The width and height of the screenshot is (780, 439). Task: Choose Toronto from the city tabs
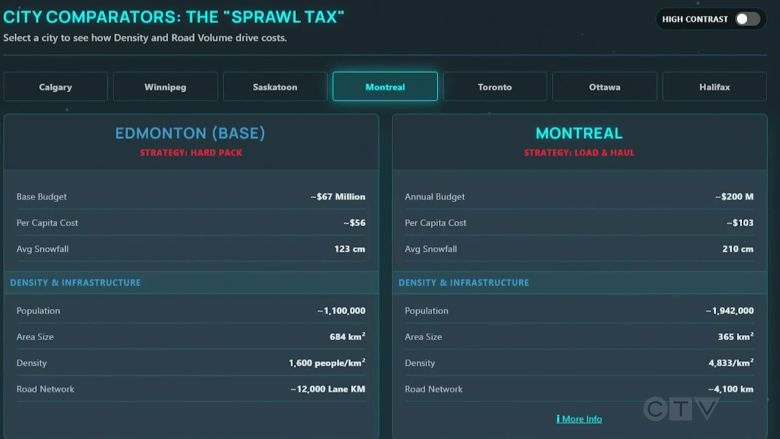(x=495, y=87)
